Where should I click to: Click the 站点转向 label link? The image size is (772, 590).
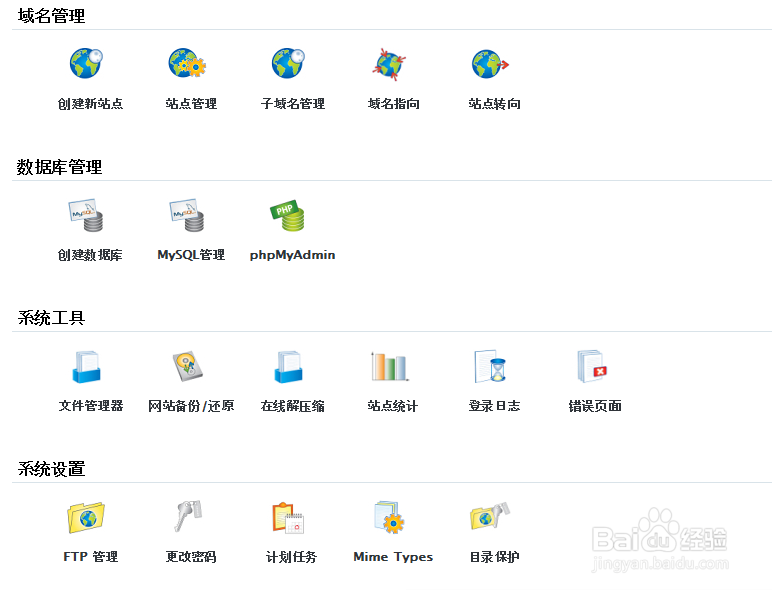tap(494, 104)
